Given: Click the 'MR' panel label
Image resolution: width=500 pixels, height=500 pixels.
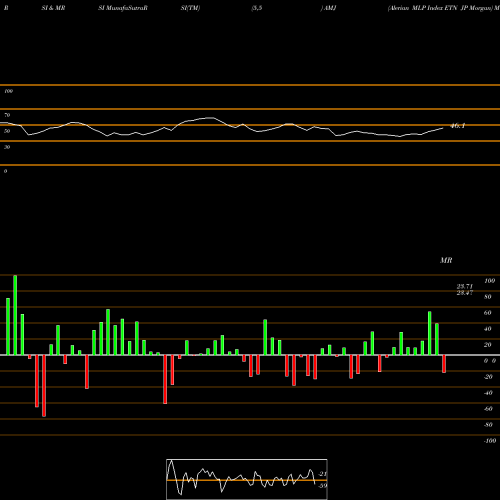Looking at the screenshot, I should 446,260.
